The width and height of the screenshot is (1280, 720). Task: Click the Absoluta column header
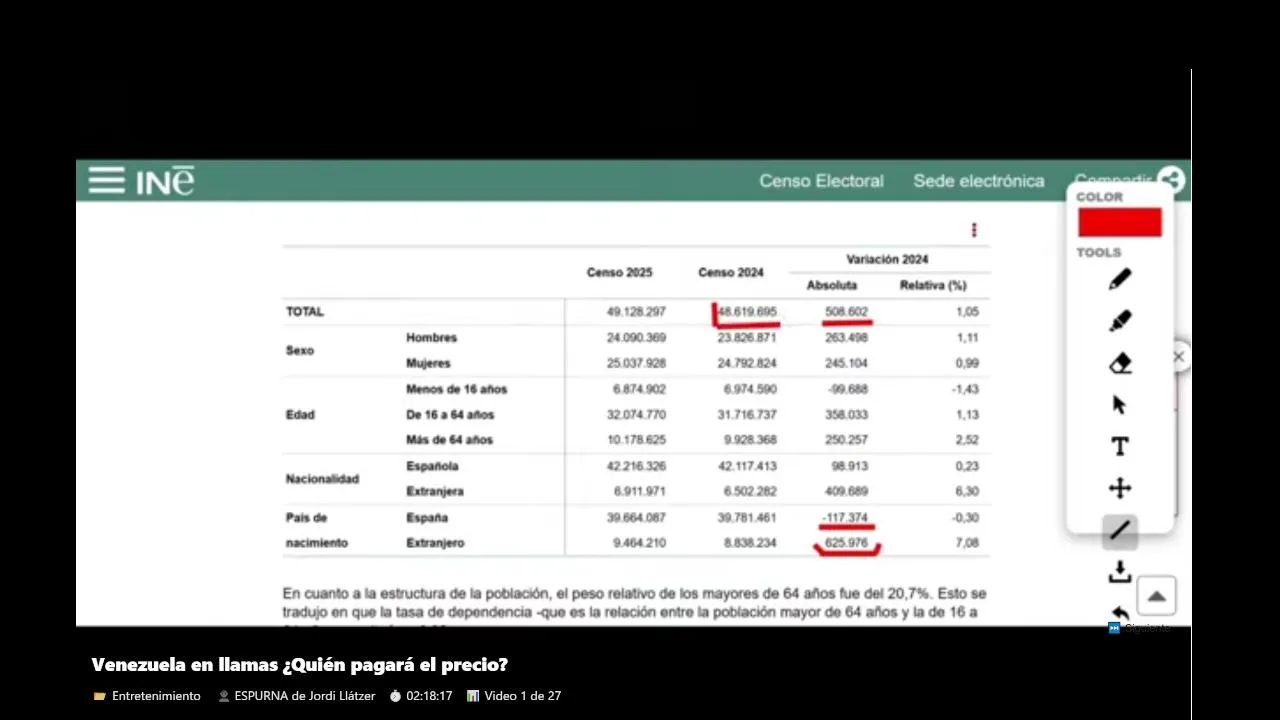832,286
